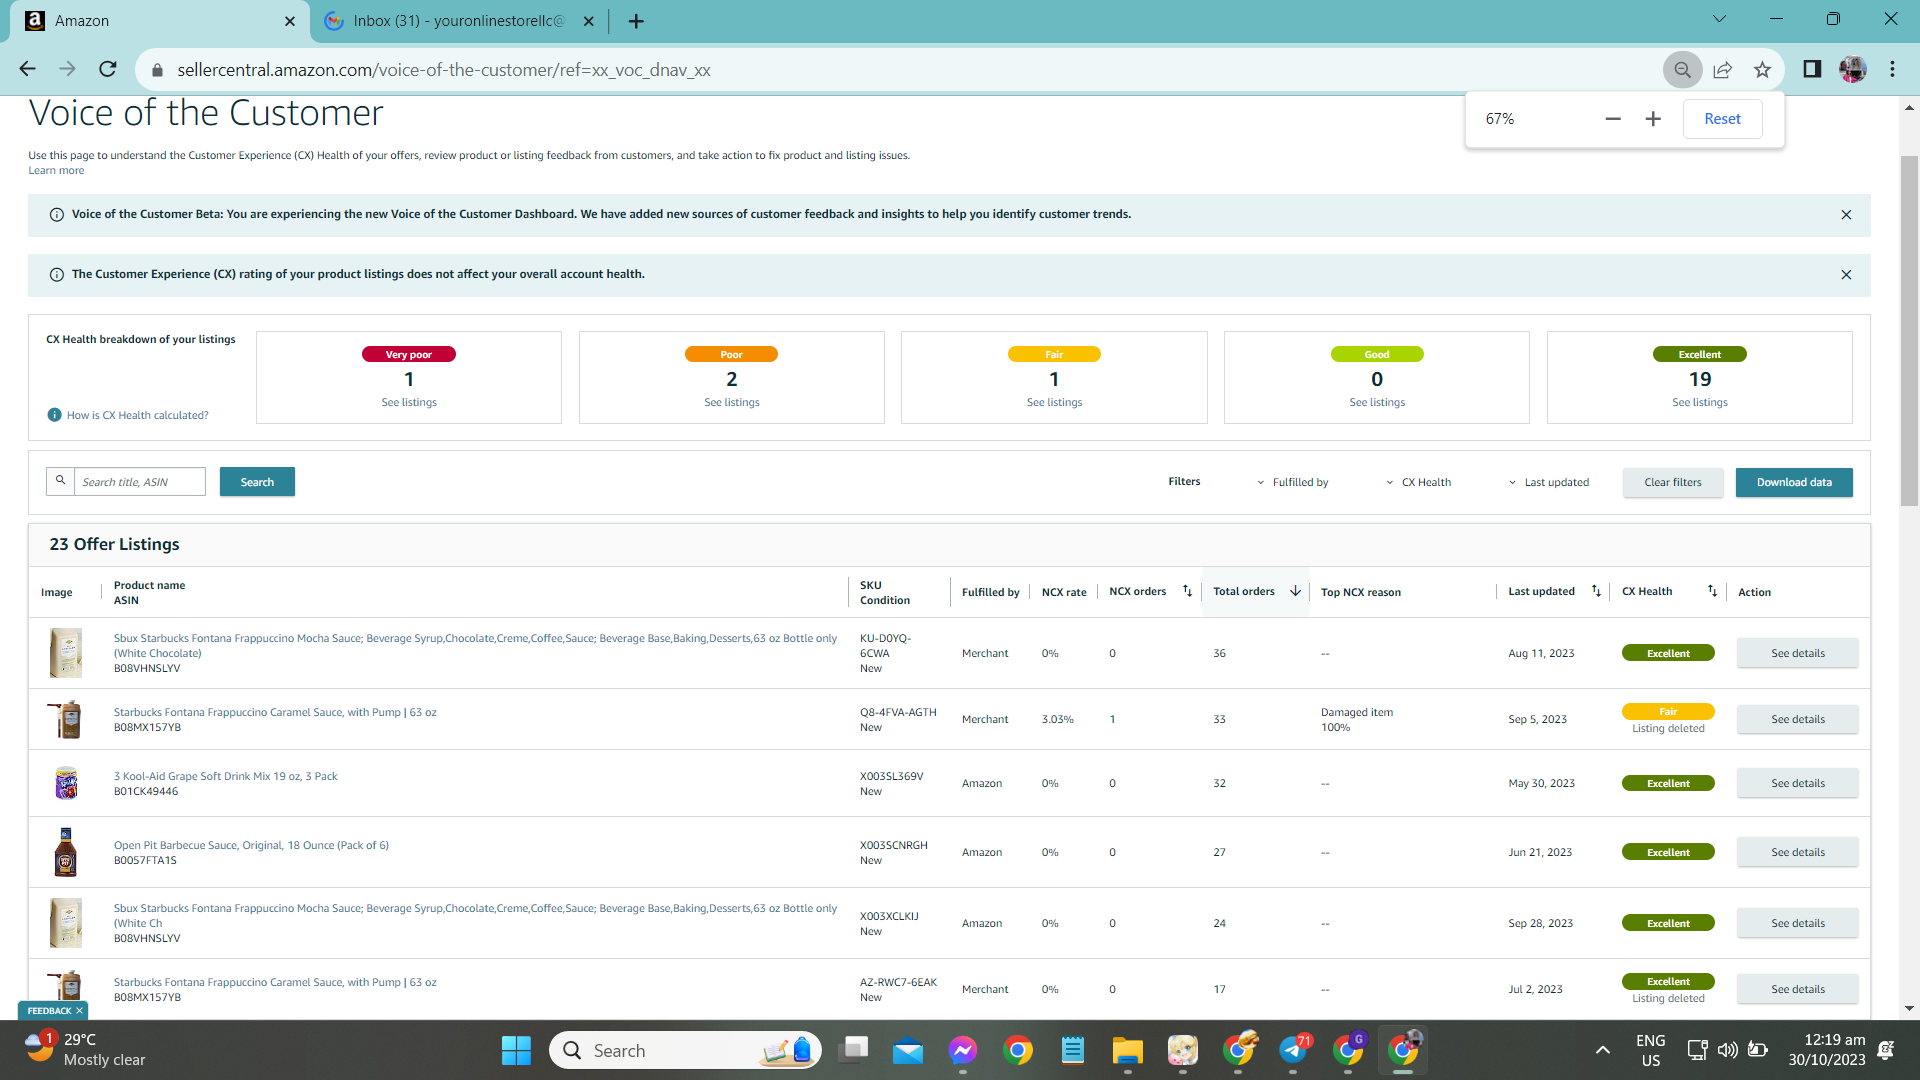Screen dimensions: 1920x1080
Task: Go back to the previous page
Action: click(27, 69)
